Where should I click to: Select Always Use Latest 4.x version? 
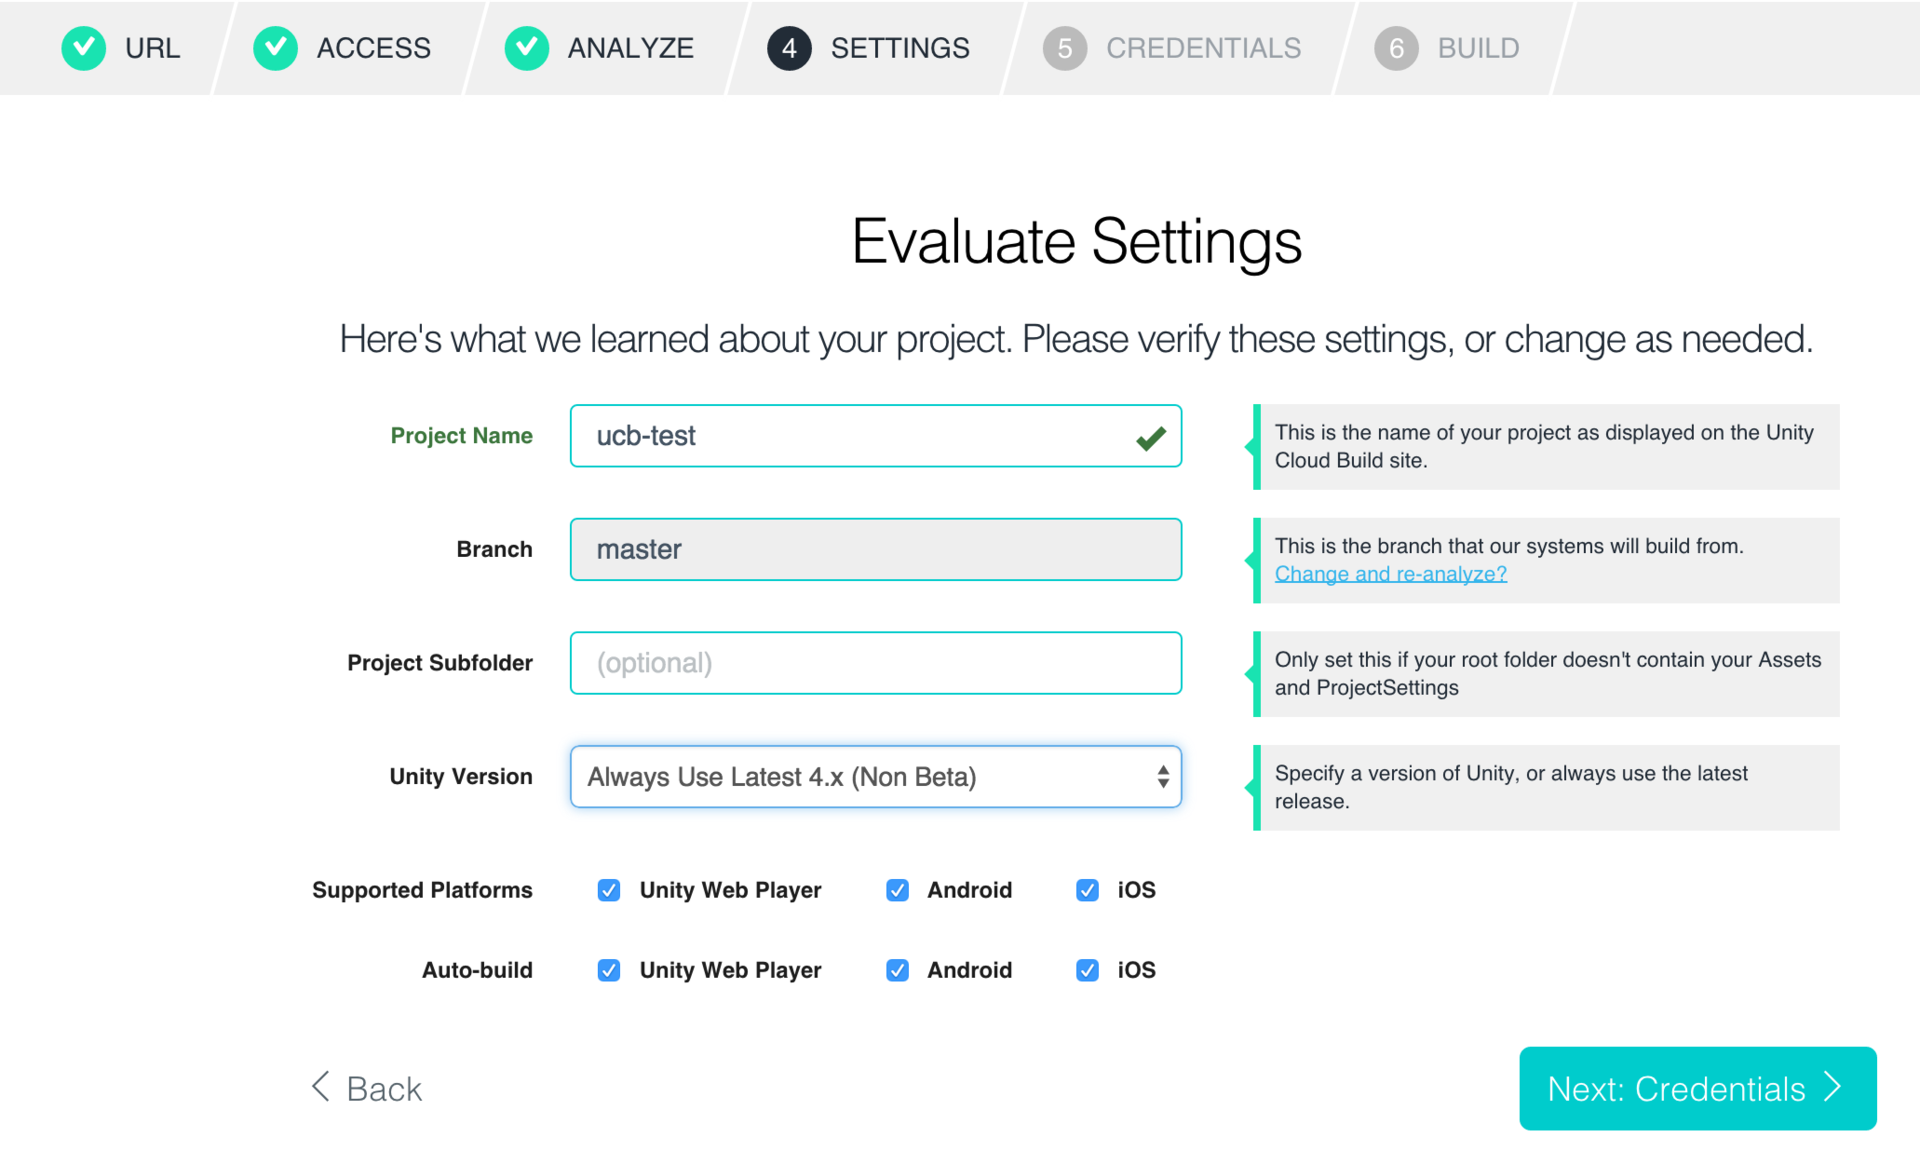875,777
